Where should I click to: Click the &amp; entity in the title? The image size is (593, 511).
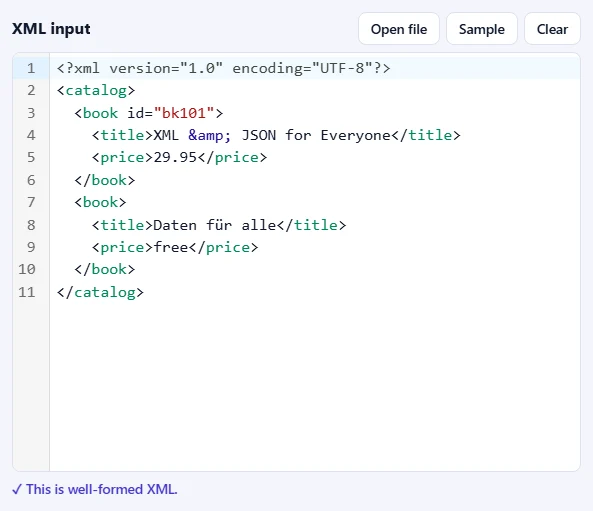tap(210, 135)
